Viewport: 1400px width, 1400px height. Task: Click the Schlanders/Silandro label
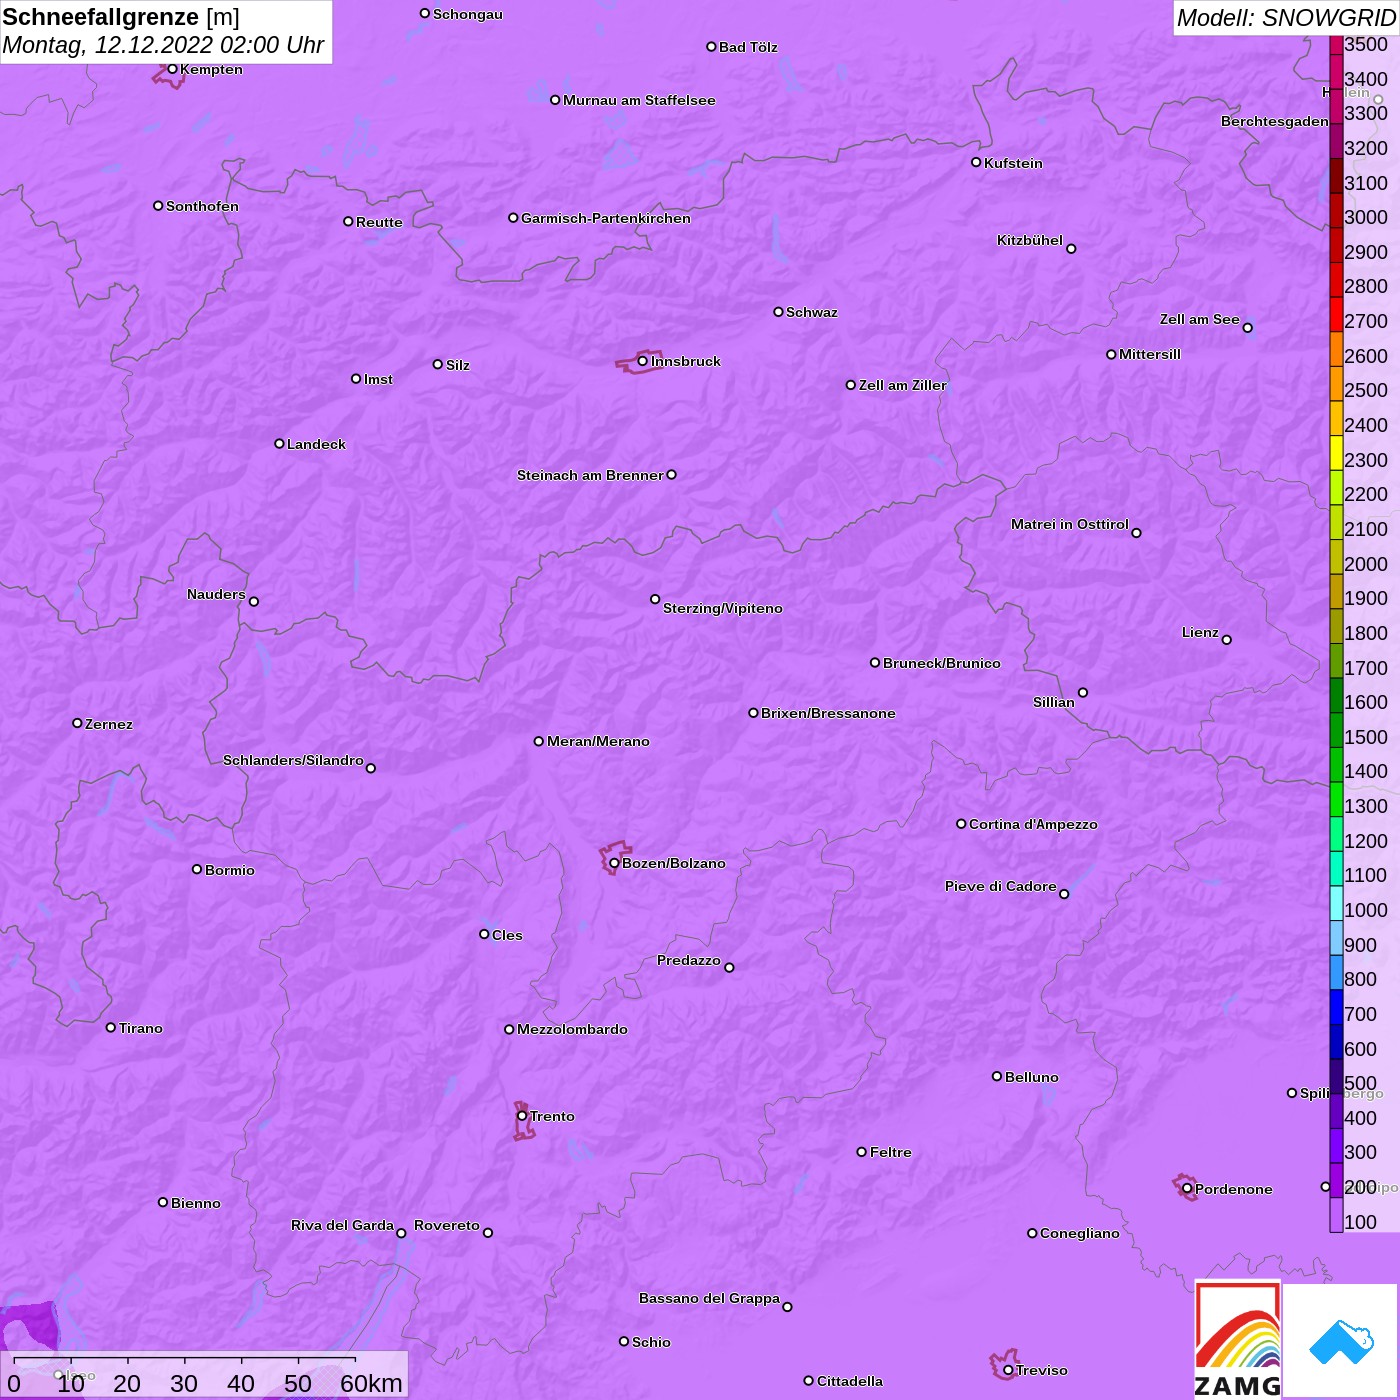293,760
